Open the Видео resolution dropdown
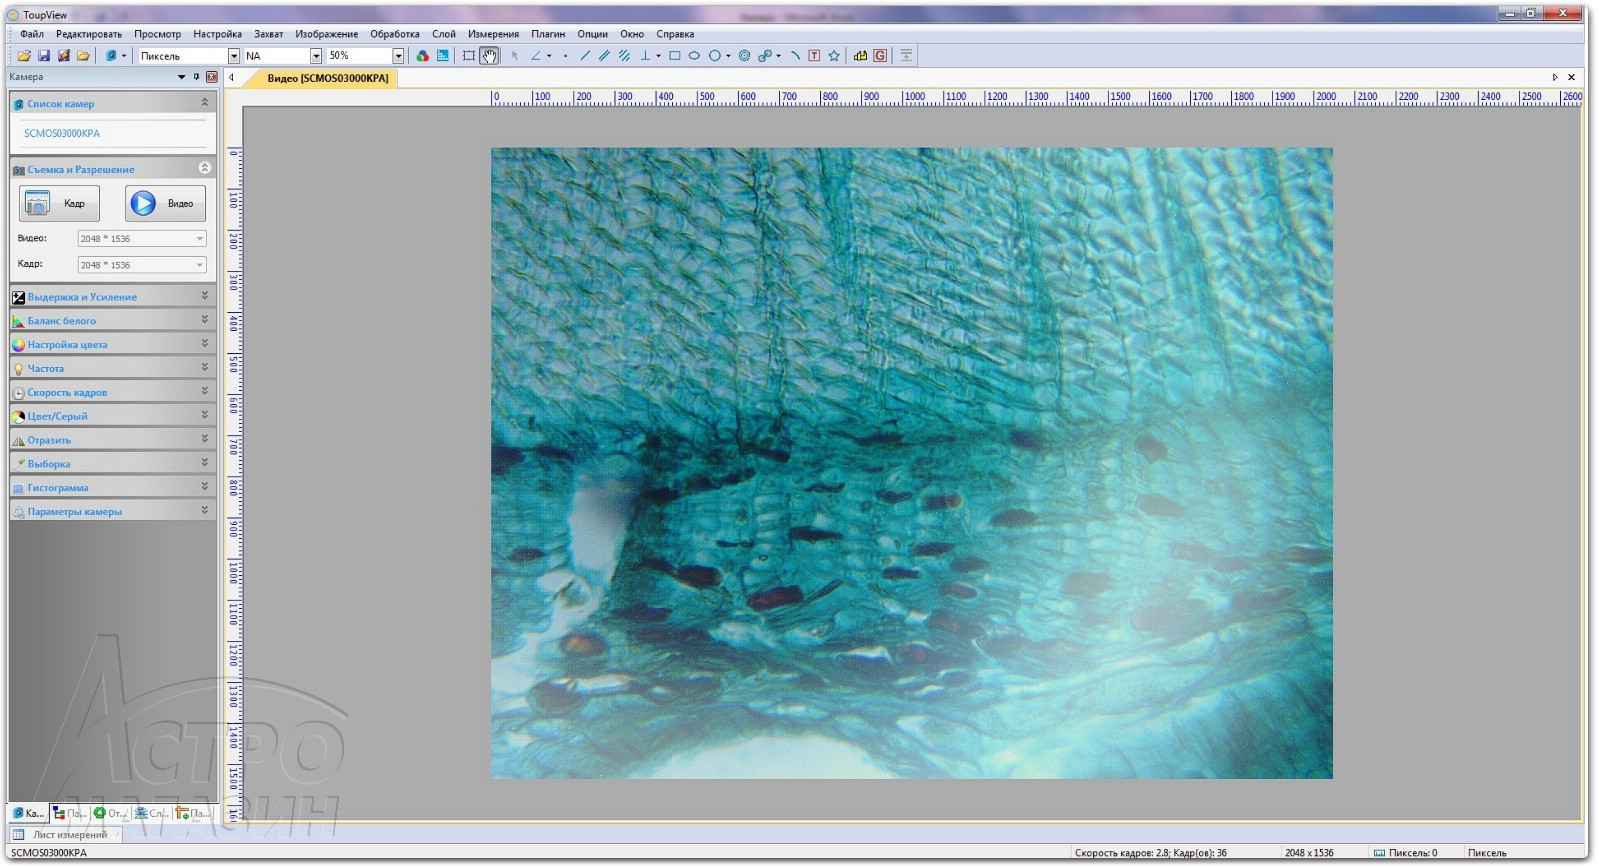Screen dimensions: 1598x868 199,239
